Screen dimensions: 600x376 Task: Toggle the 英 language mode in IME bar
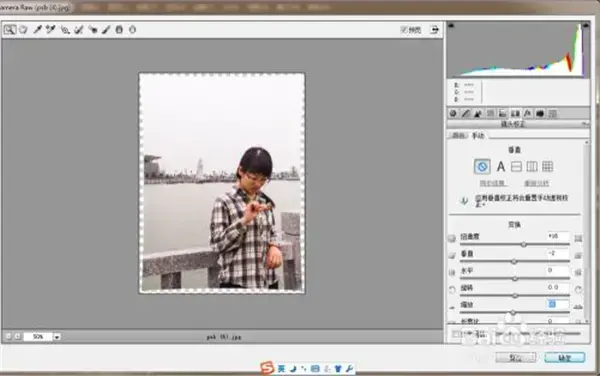pos(281,369)
